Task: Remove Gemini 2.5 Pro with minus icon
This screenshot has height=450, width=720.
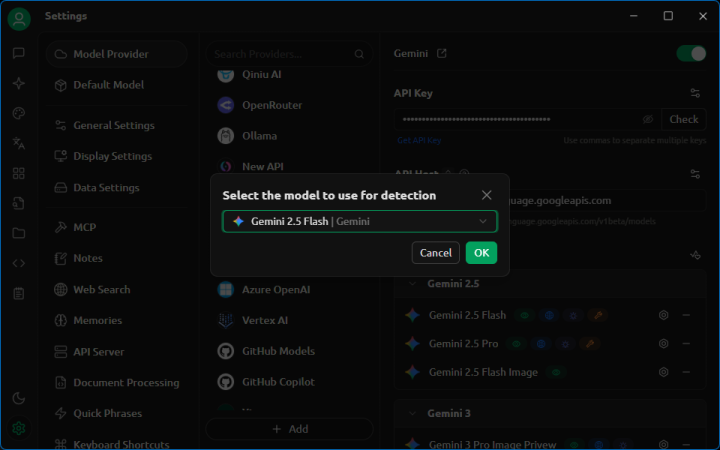Action: pyautogui.click(x=686, y=344)
